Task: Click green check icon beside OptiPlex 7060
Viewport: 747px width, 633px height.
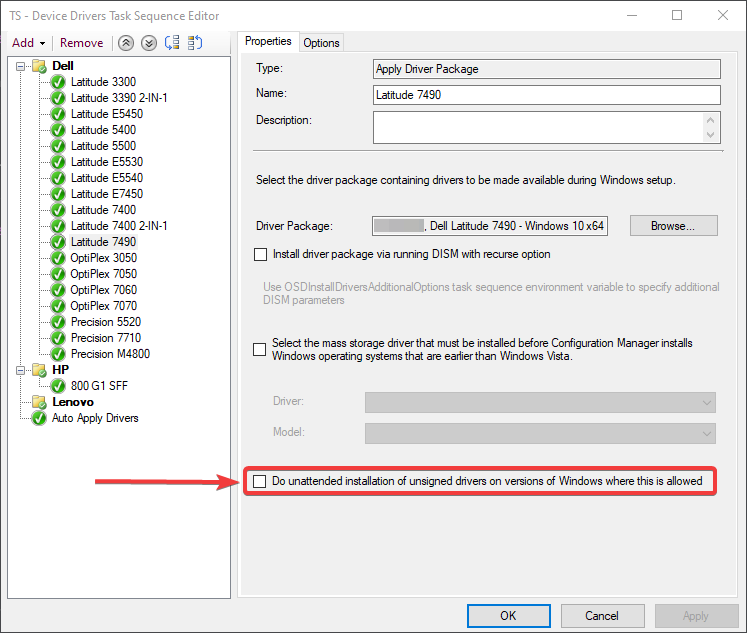Action: tap(58, 290)
